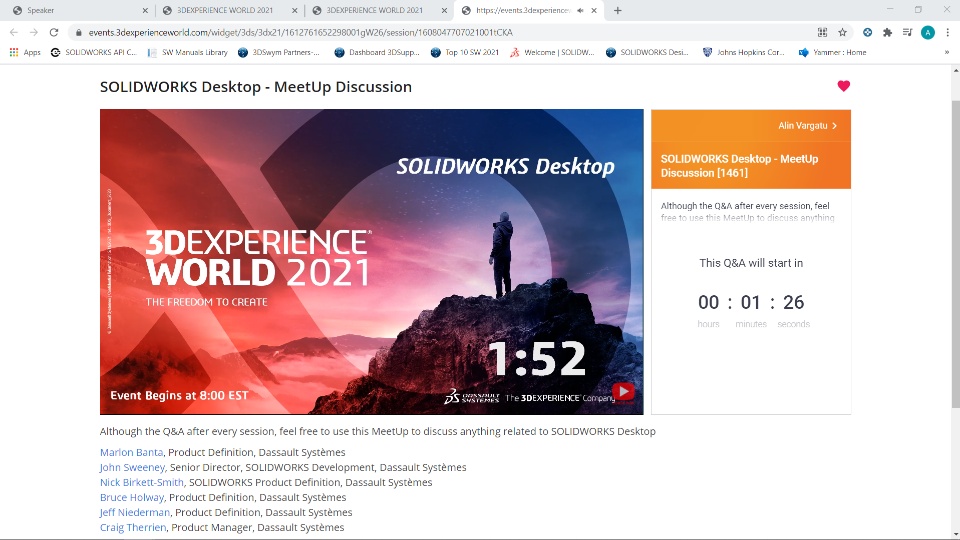Open the SOLIDWORKS API bookmark
960x540 pixels.
point(94,53)
